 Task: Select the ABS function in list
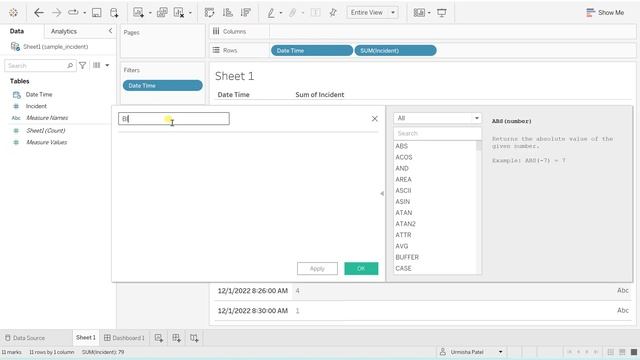tap(402, 146)
